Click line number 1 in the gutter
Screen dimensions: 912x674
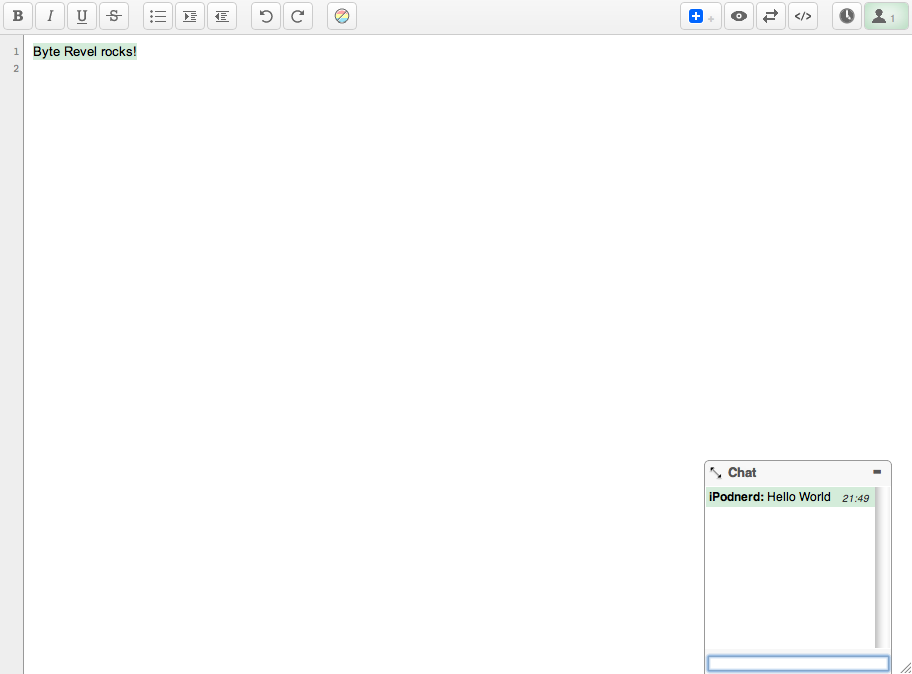(x=16, y=52)
